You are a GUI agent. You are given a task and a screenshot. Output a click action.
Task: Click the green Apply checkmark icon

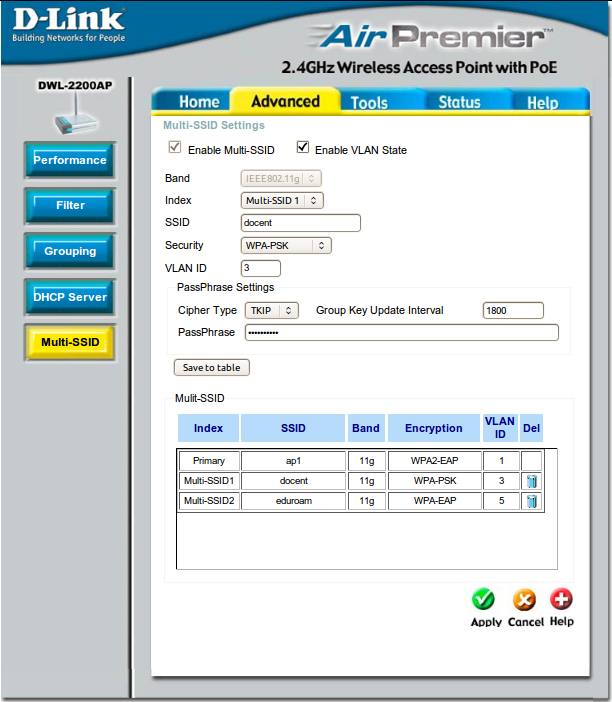484,599
